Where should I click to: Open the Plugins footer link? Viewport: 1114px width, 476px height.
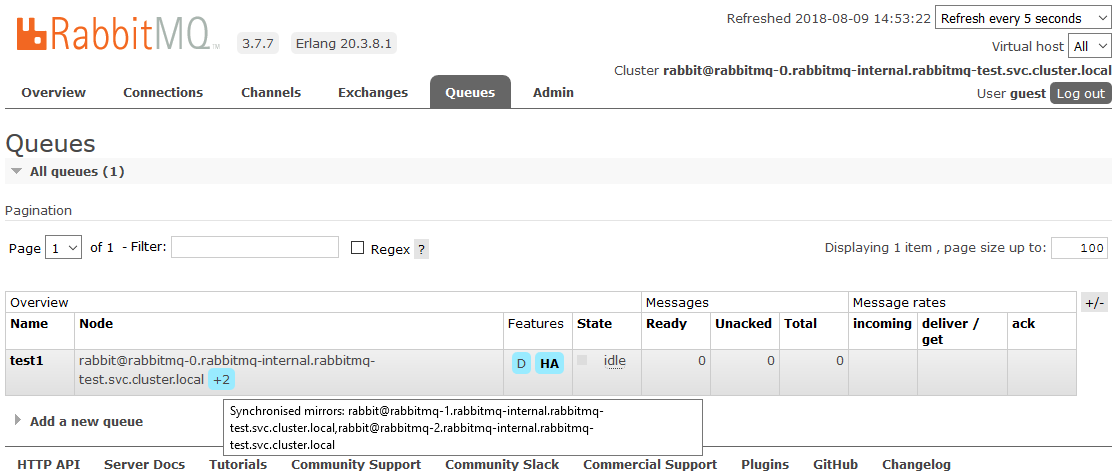point(765,465)
